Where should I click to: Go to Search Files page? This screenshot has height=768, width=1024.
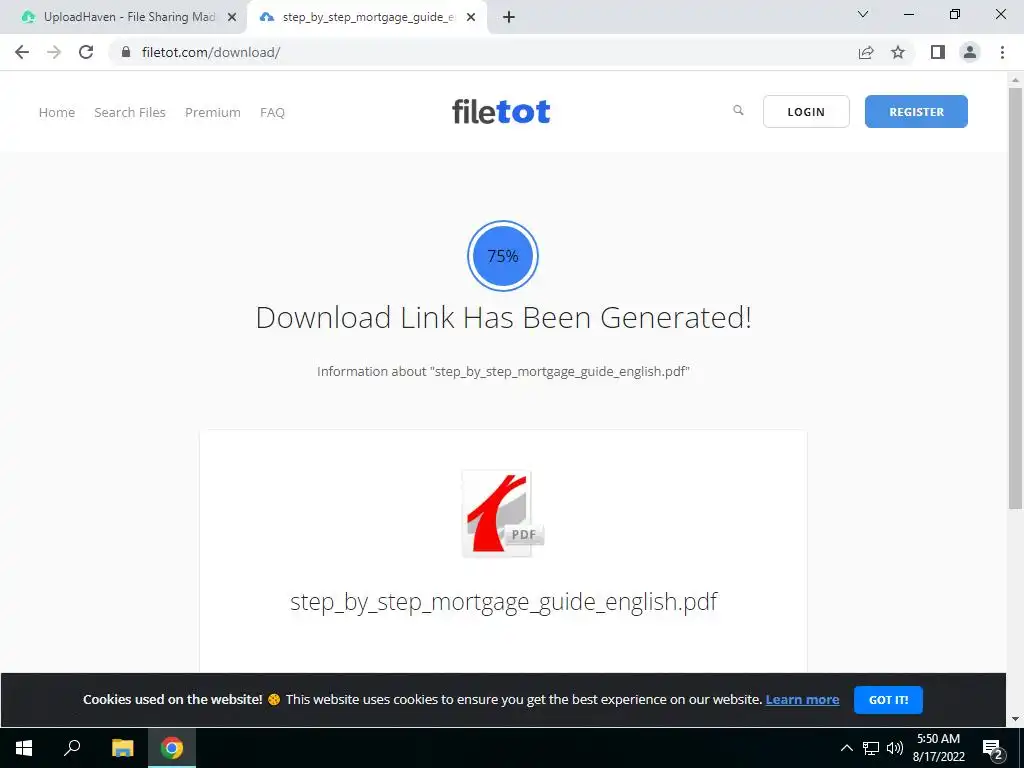[130, 112]
